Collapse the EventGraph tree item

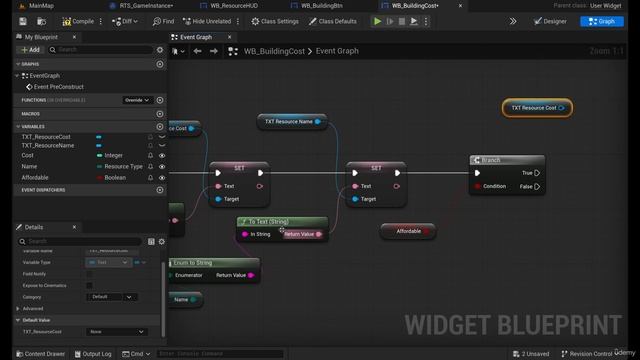coord(17,76)
